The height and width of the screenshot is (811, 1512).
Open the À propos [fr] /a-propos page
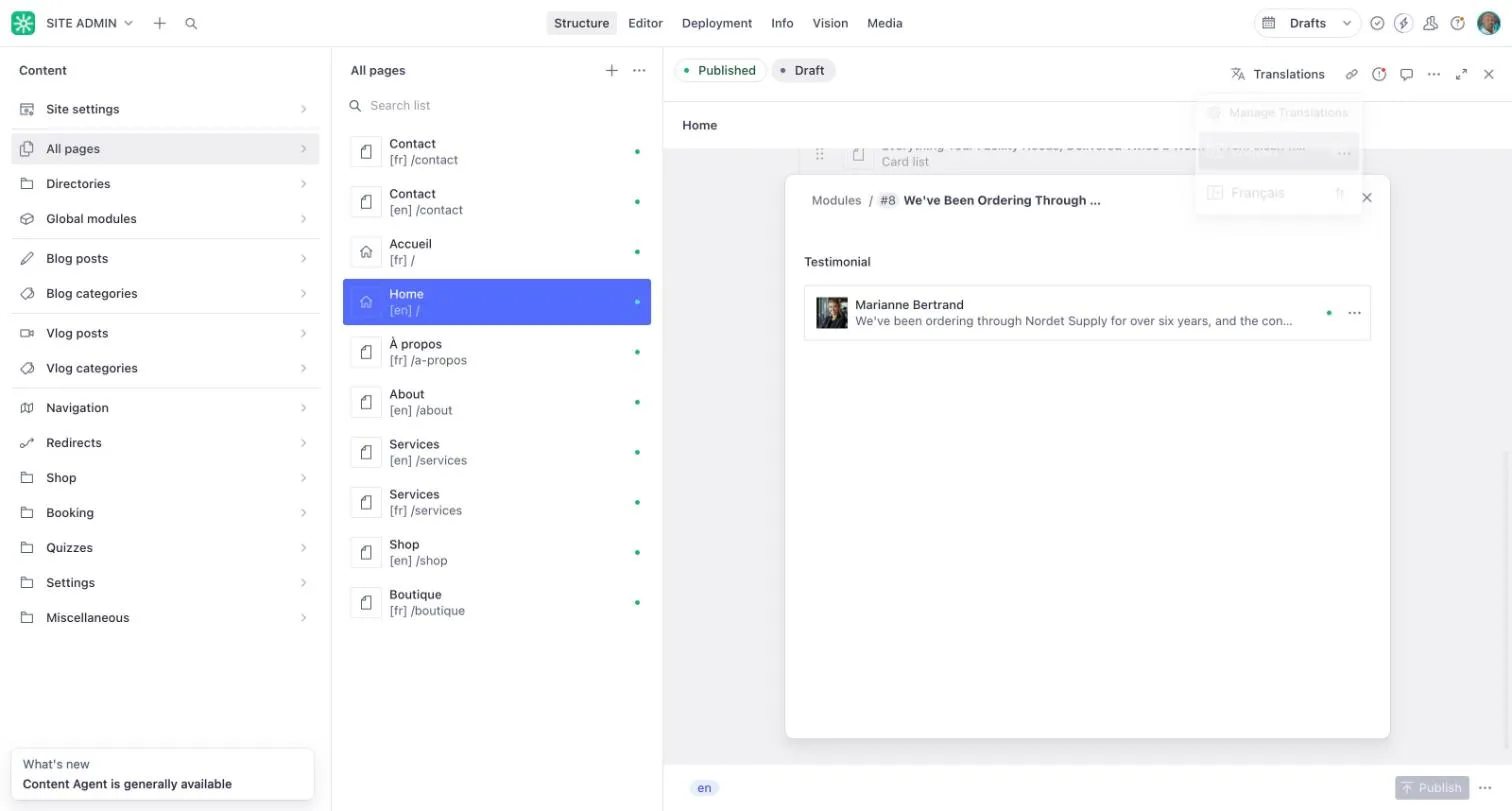[497, 352]
